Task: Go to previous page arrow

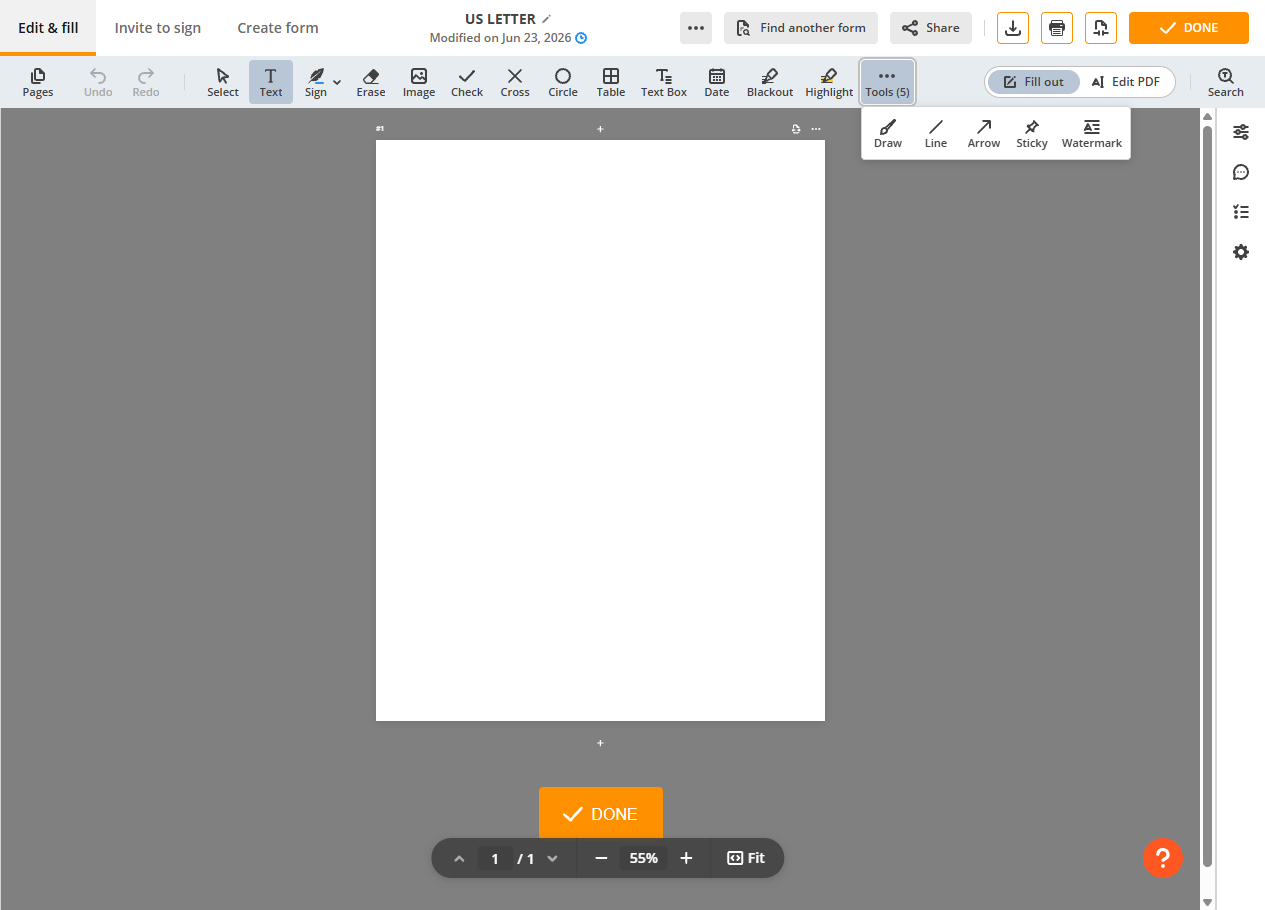Action: pyautogui.click(x=459, y=858)
